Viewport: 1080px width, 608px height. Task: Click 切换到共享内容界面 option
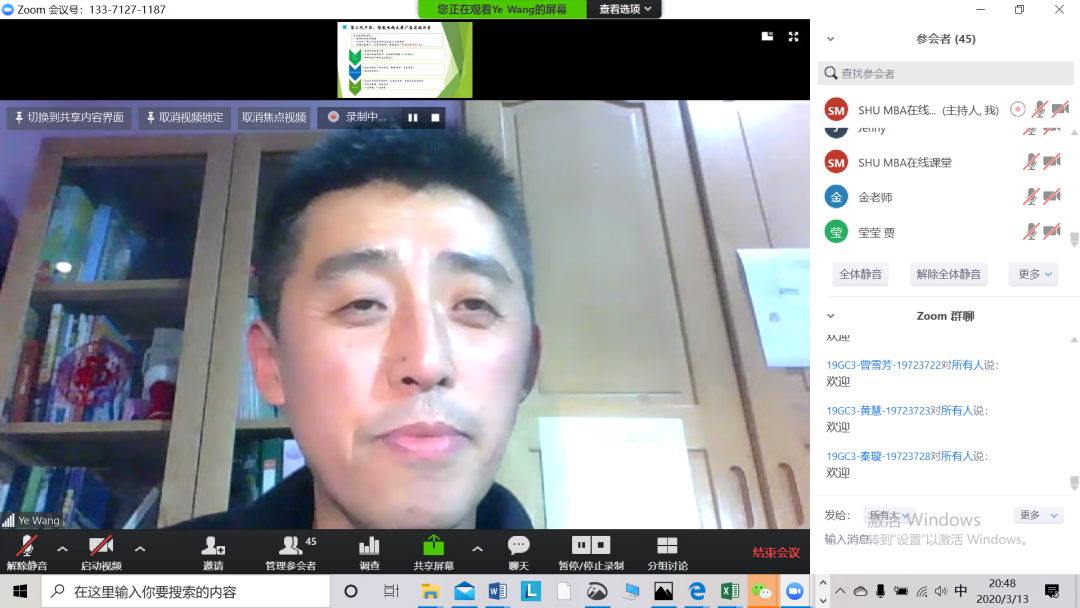point(69,117)
